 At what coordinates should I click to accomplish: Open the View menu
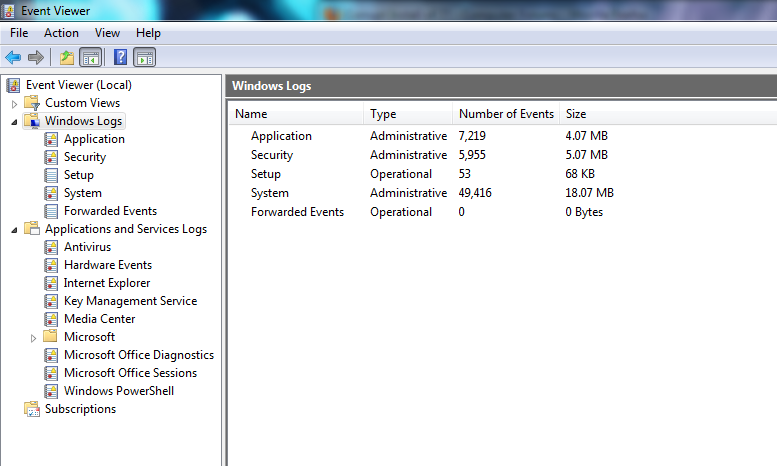(107, 33)
